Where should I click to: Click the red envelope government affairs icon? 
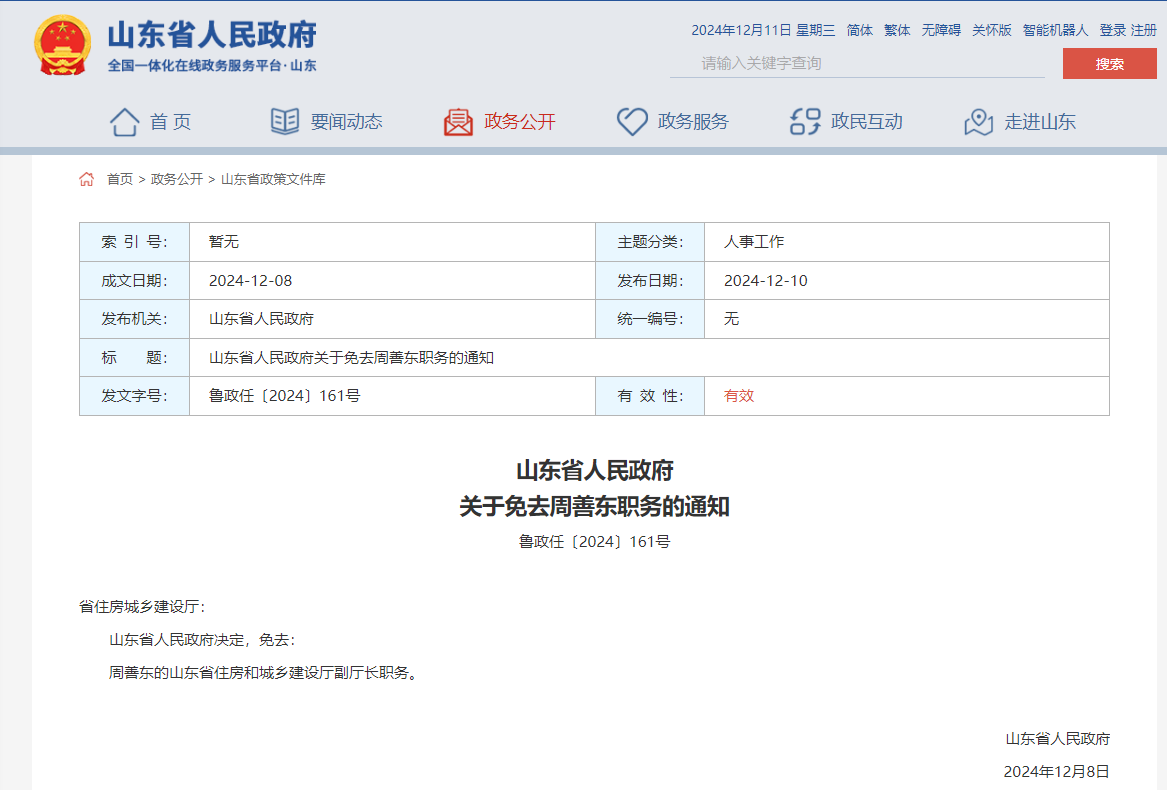(x=458, y=122)
